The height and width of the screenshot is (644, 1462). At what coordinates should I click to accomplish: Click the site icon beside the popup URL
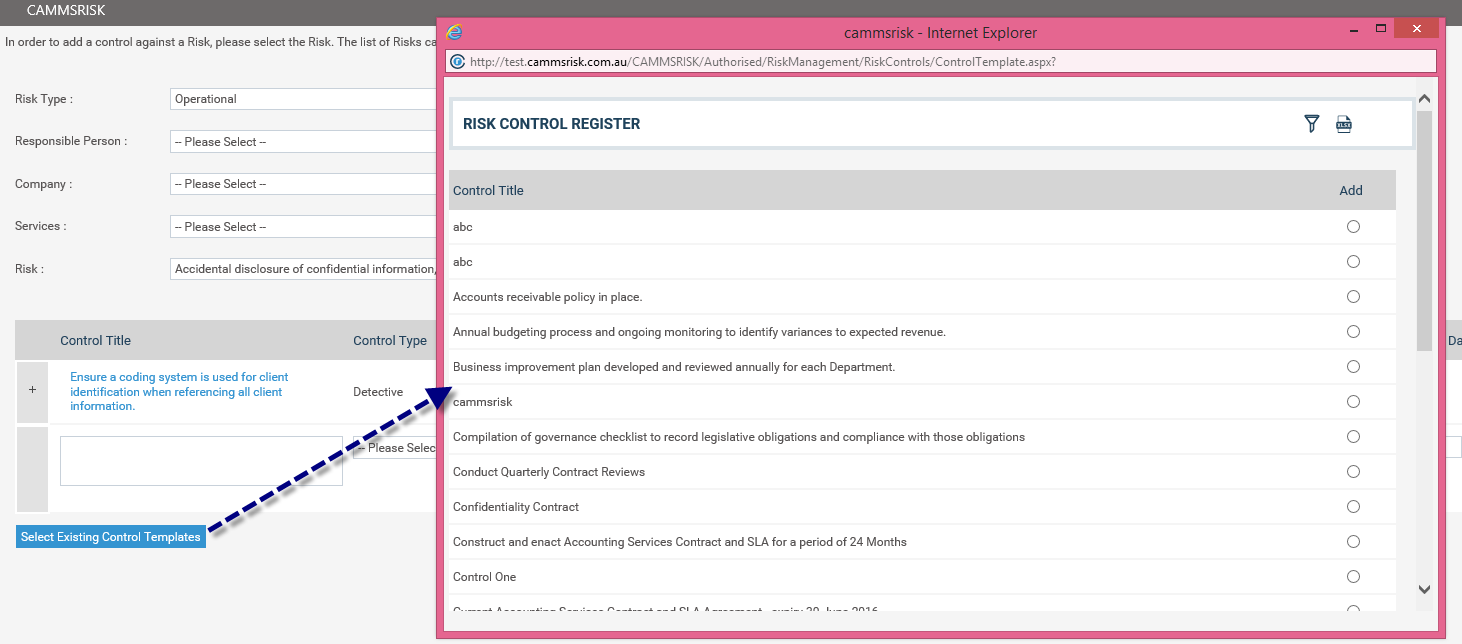tap(458, 61)
